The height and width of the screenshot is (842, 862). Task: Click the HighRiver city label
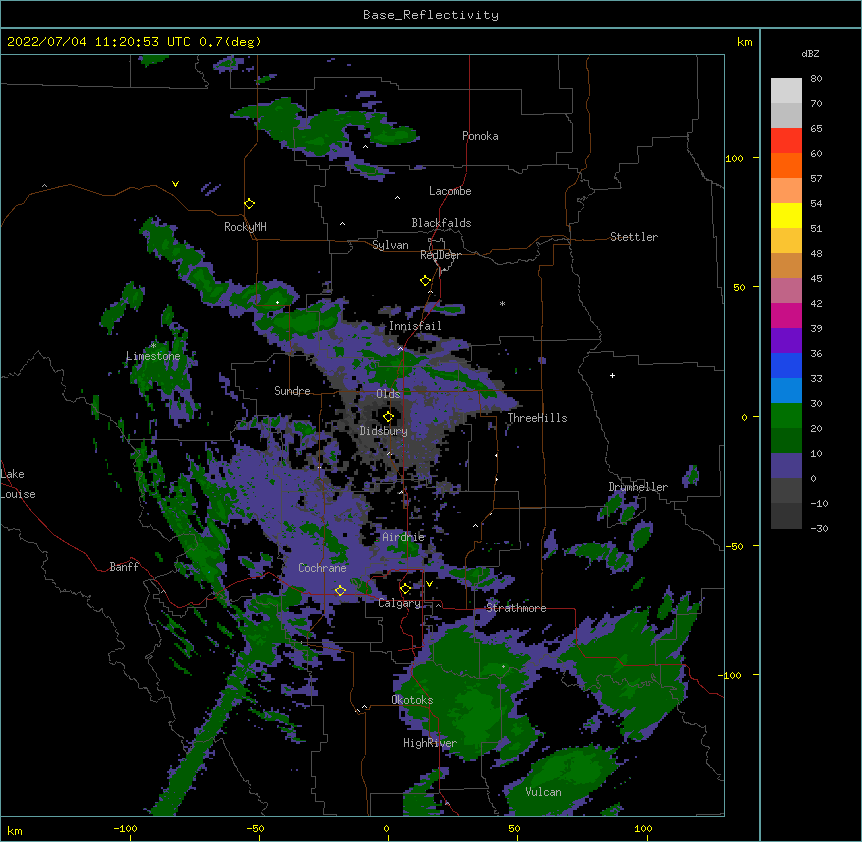click(x=430, y=743)
